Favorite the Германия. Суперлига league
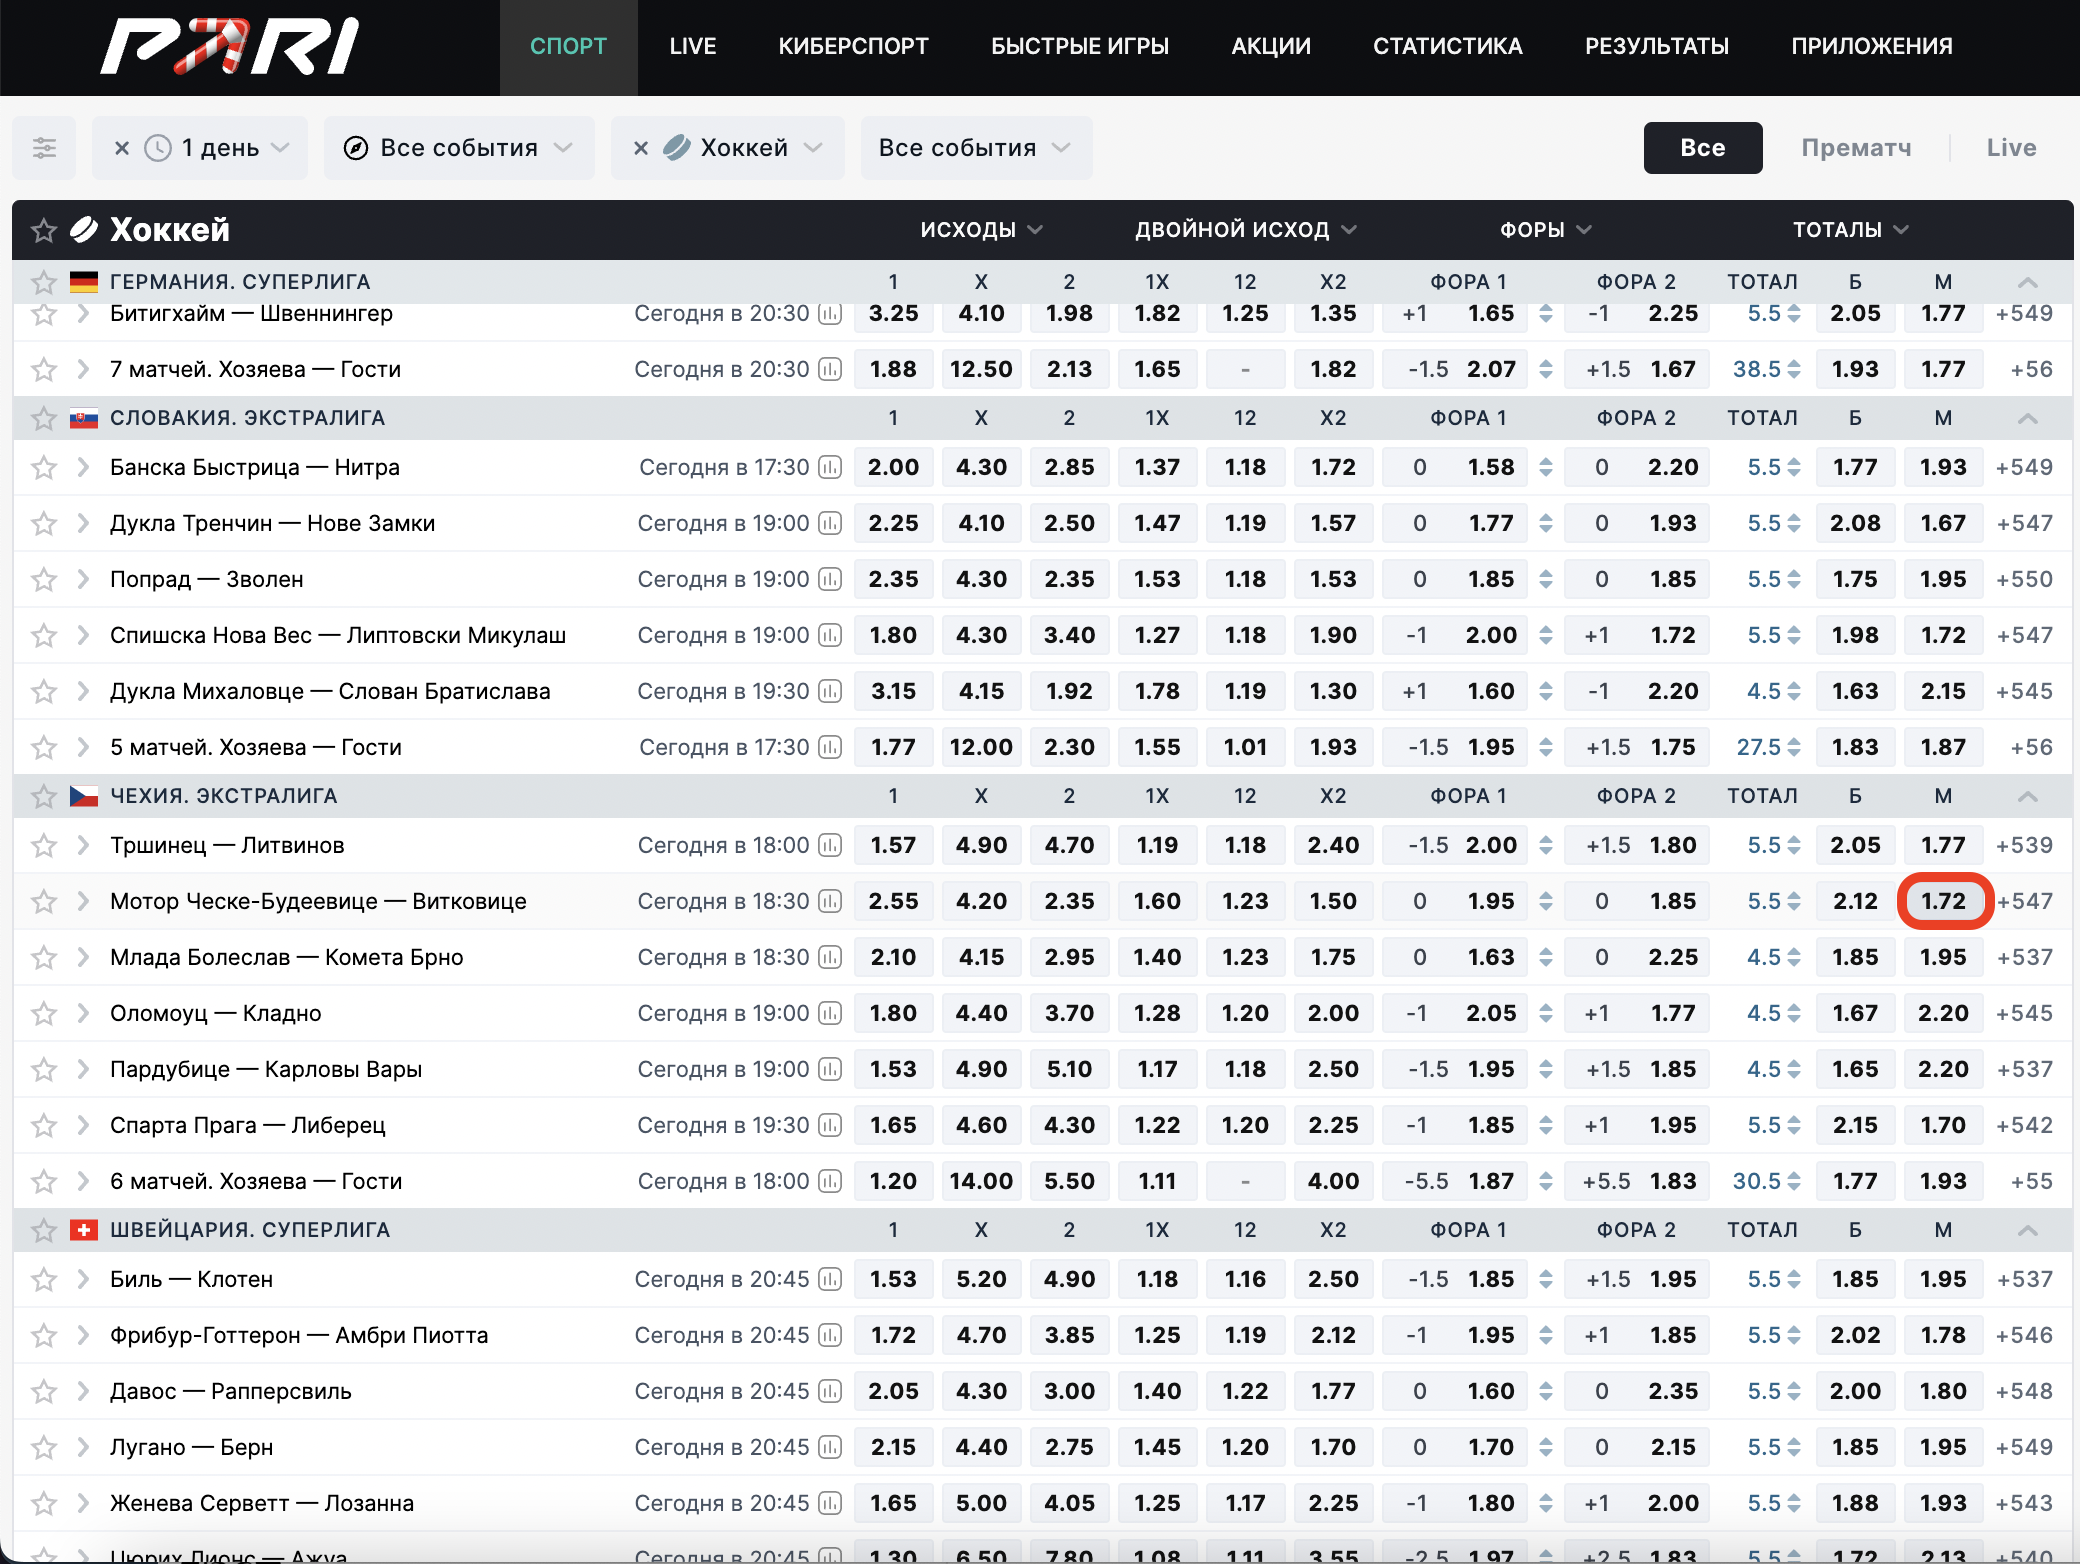Viewport: 2080px width, 1564px height. point(44,282)
